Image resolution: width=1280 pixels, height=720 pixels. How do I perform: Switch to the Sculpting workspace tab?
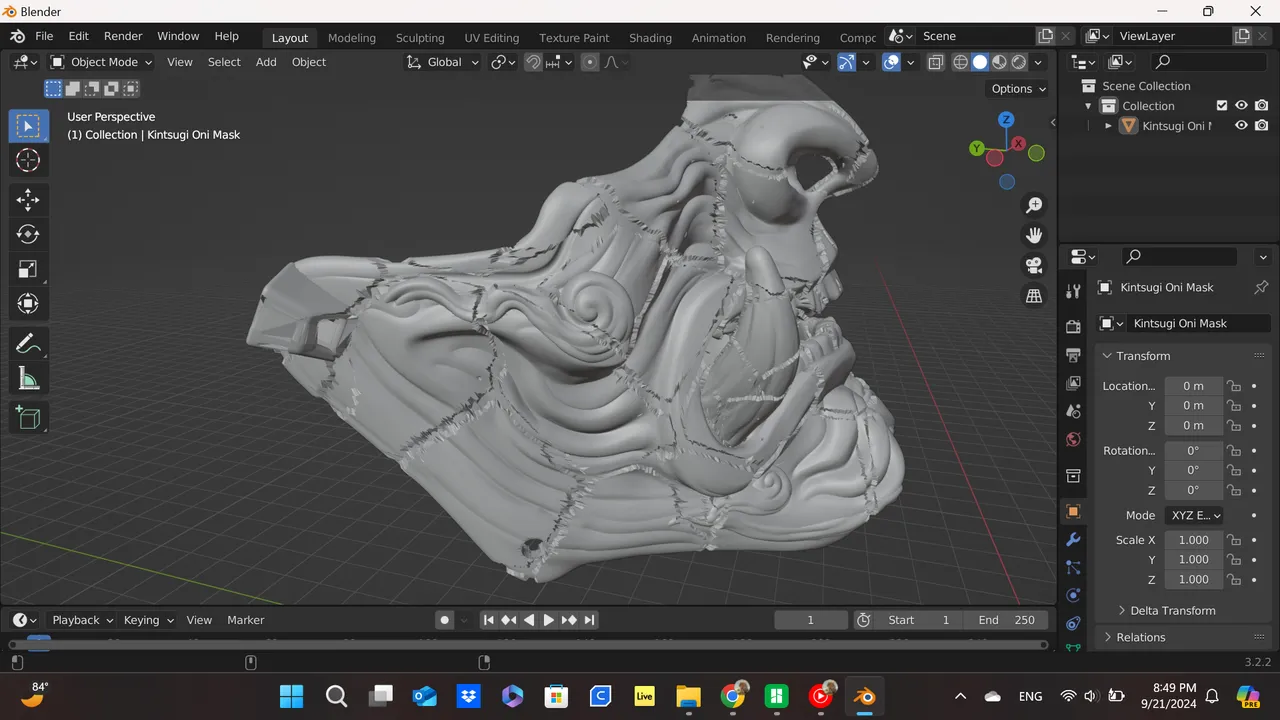(420, 37)
